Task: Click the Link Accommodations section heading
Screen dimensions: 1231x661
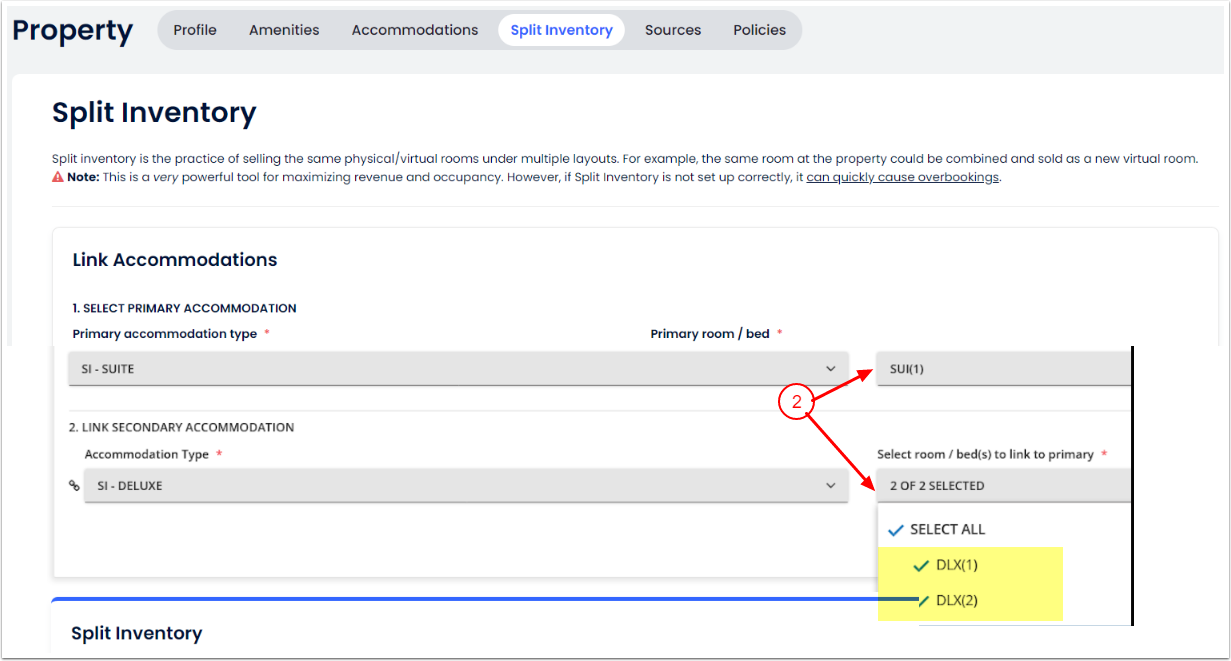Action: click(x=175, y=260)
